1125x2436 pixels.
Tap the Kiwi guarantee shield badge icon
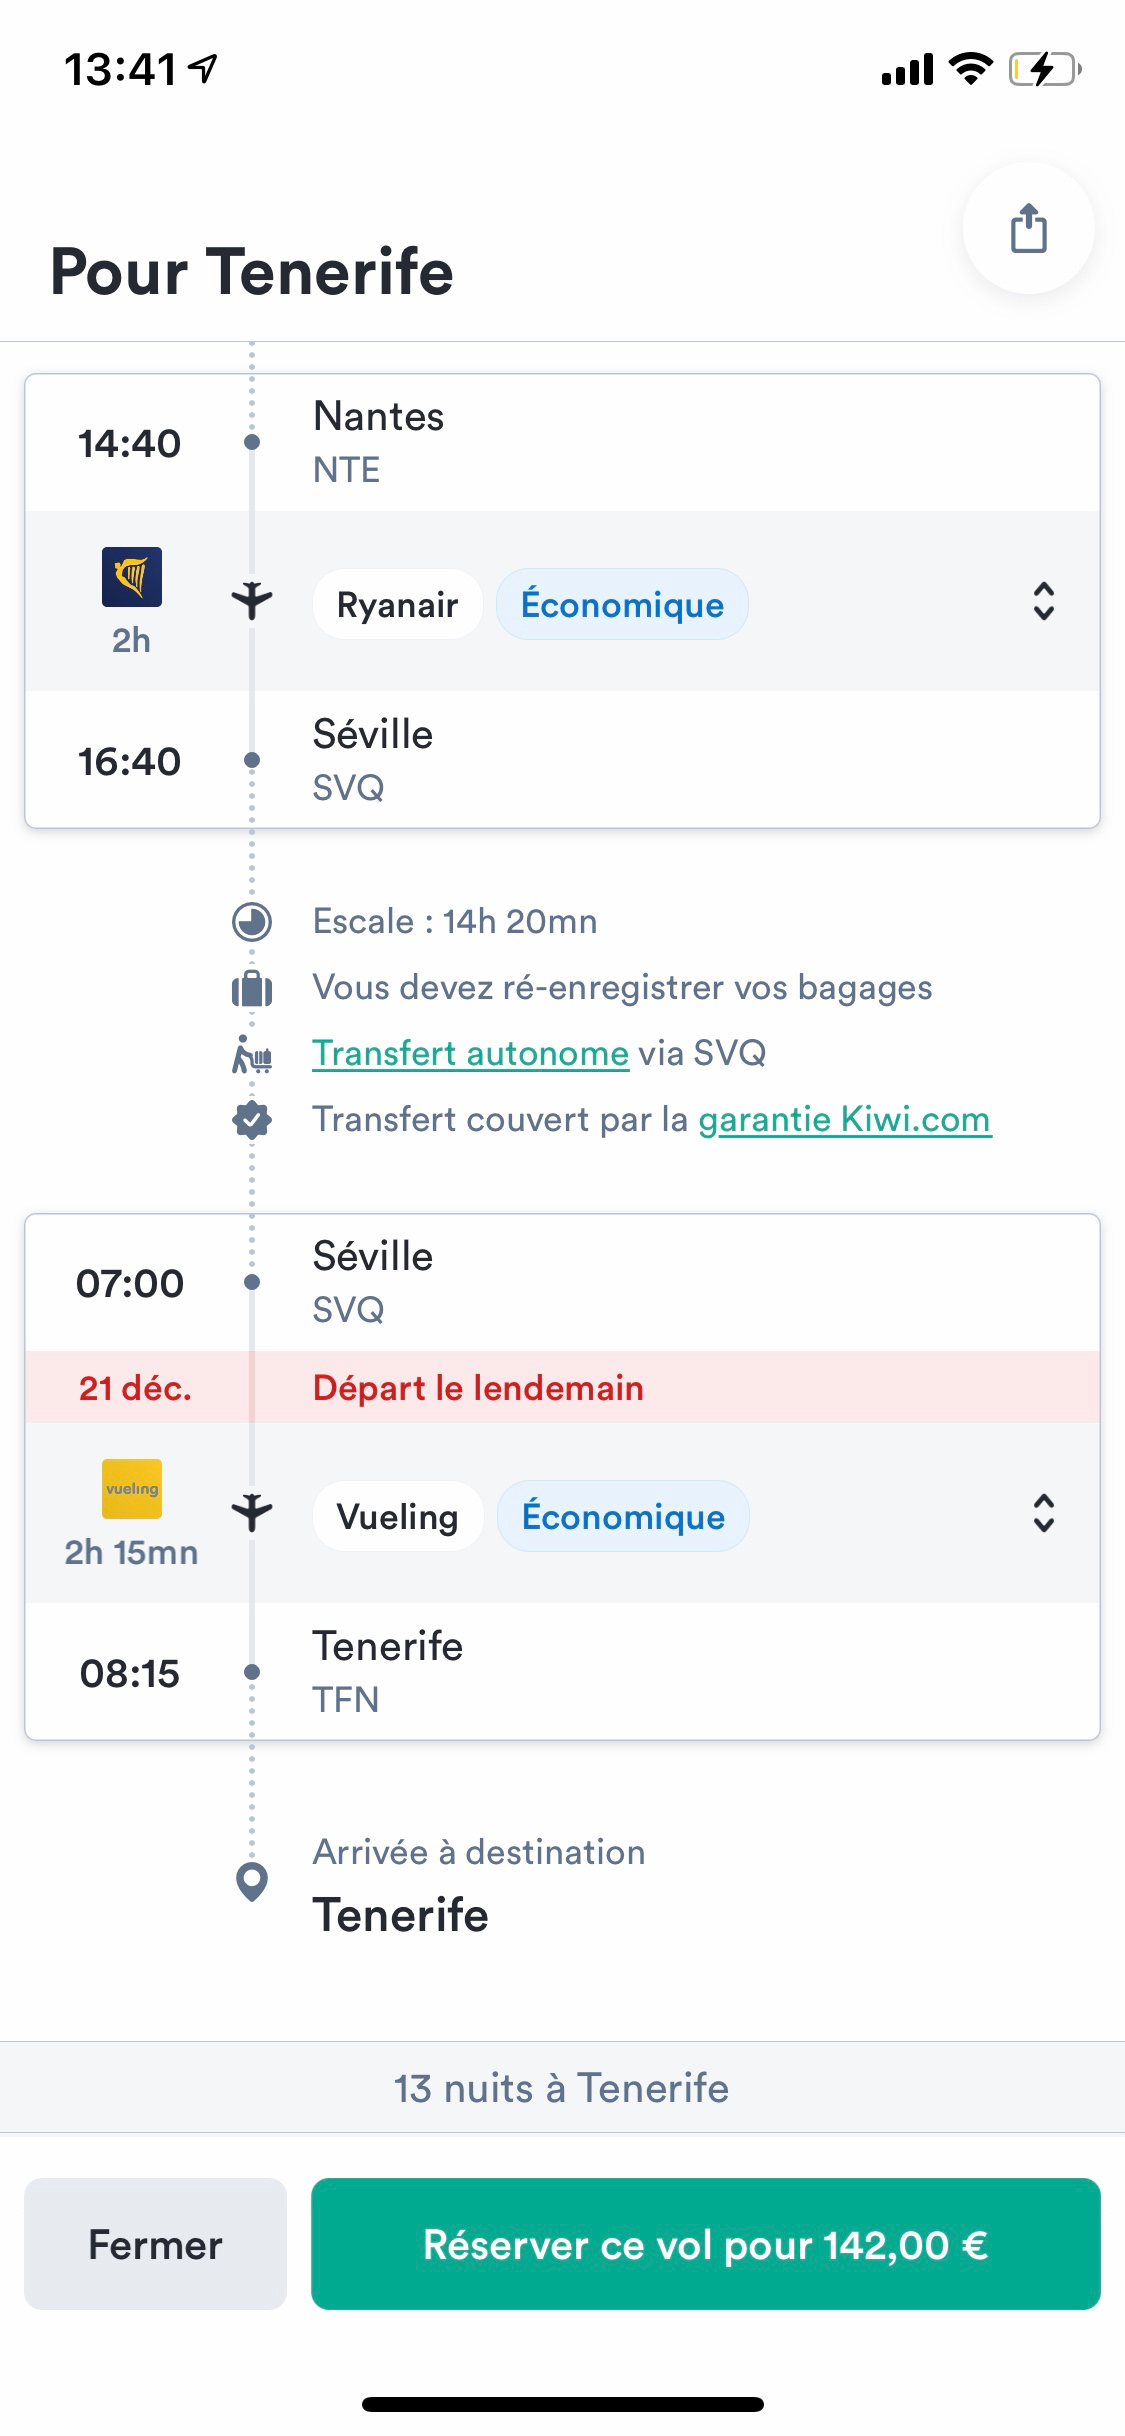(x=252, y=1120)
